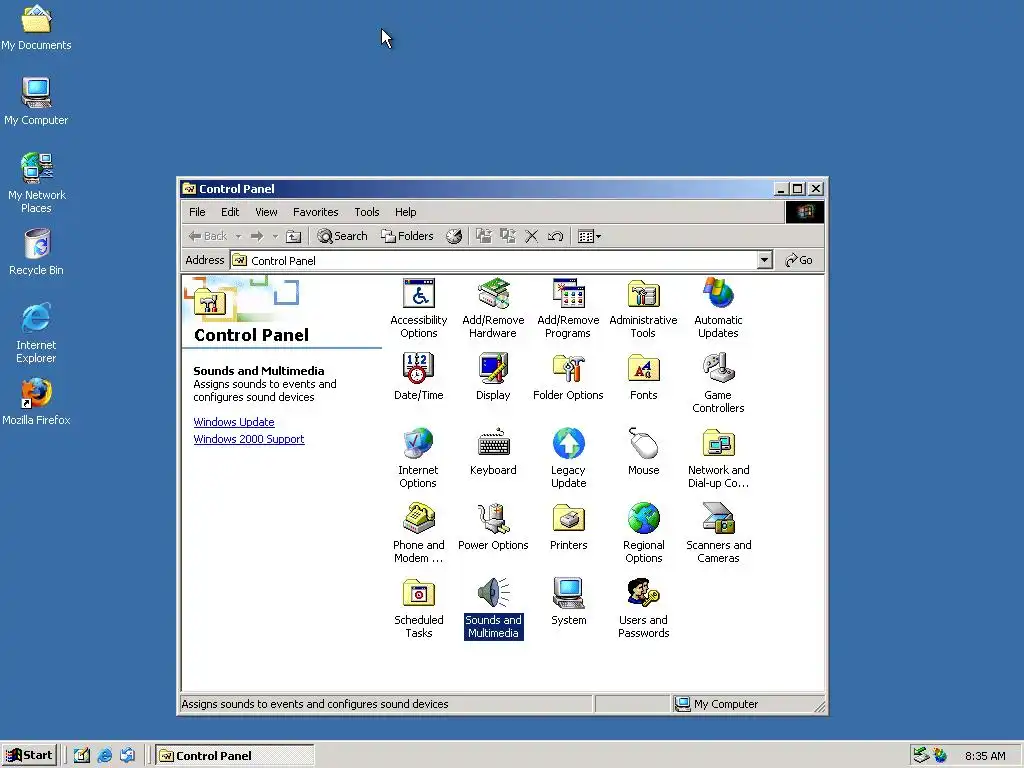The image size is (1024, 768).
Task: Click the Move To toolbar icon
Action: tap(483, 236)
